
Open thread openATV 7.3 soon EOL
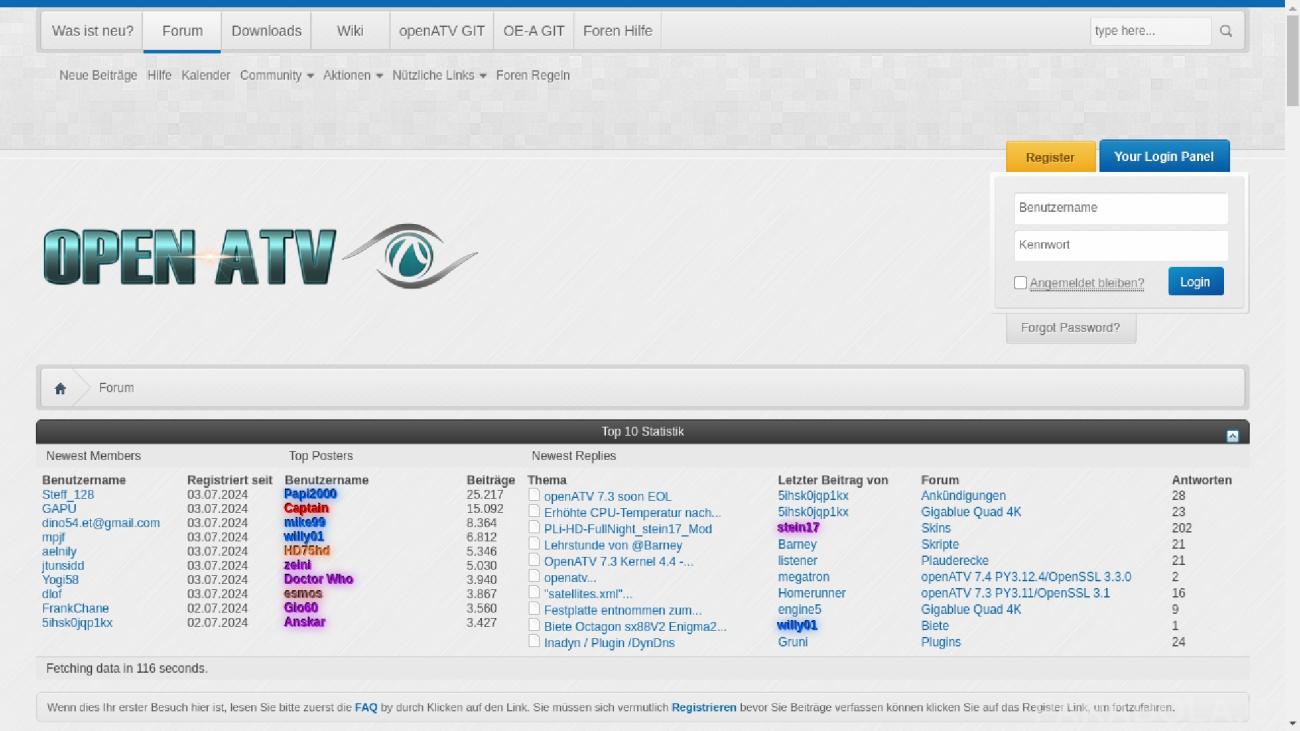tap(607, 496)
